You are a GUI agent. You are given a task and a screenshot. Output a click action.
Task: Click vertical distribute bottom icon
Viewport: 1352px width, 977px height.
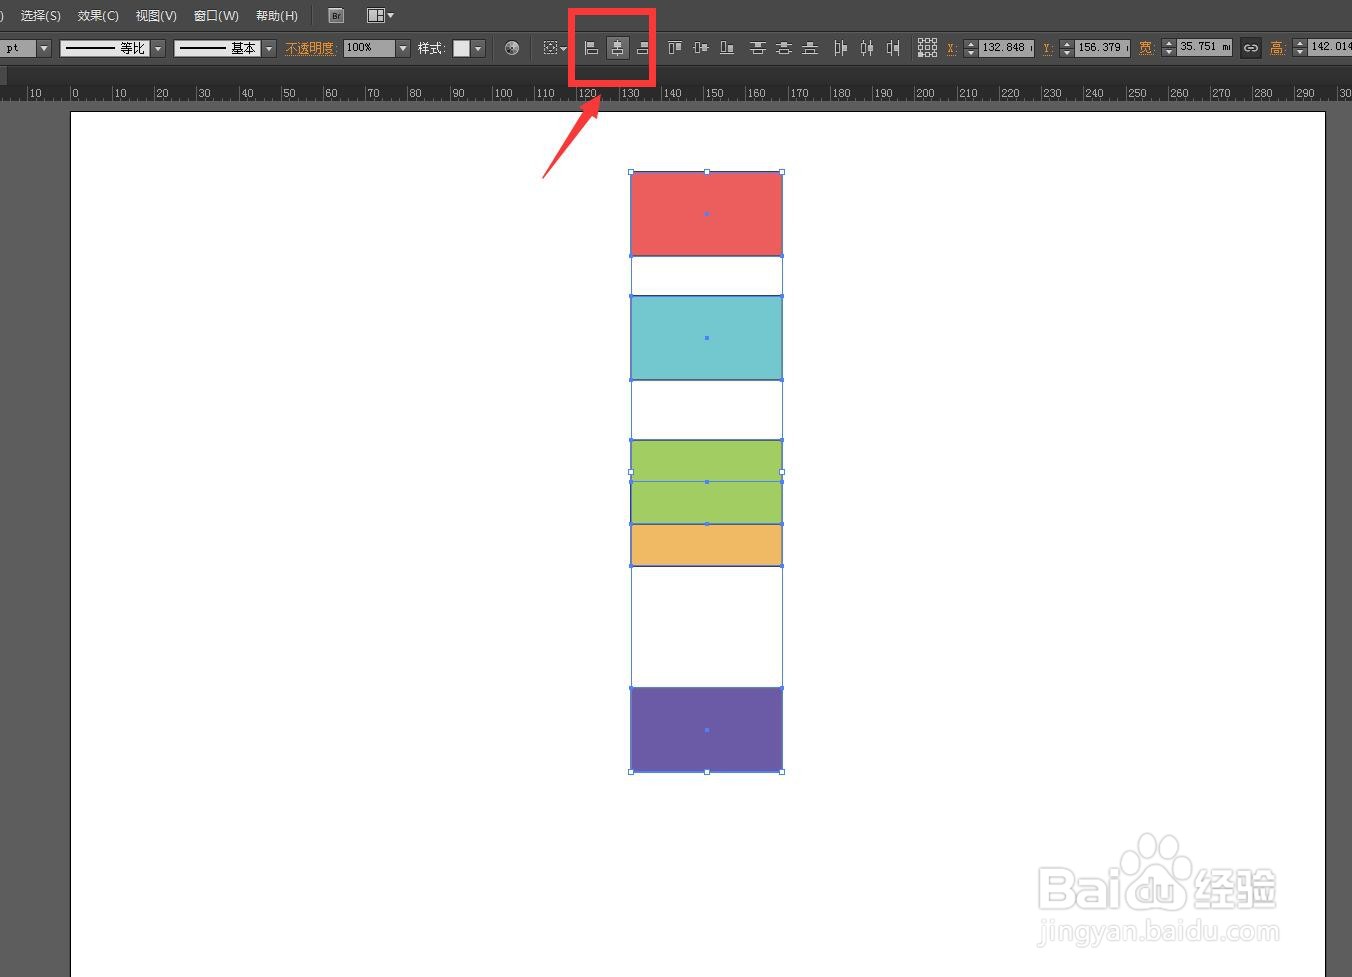(x=810, y=48)
